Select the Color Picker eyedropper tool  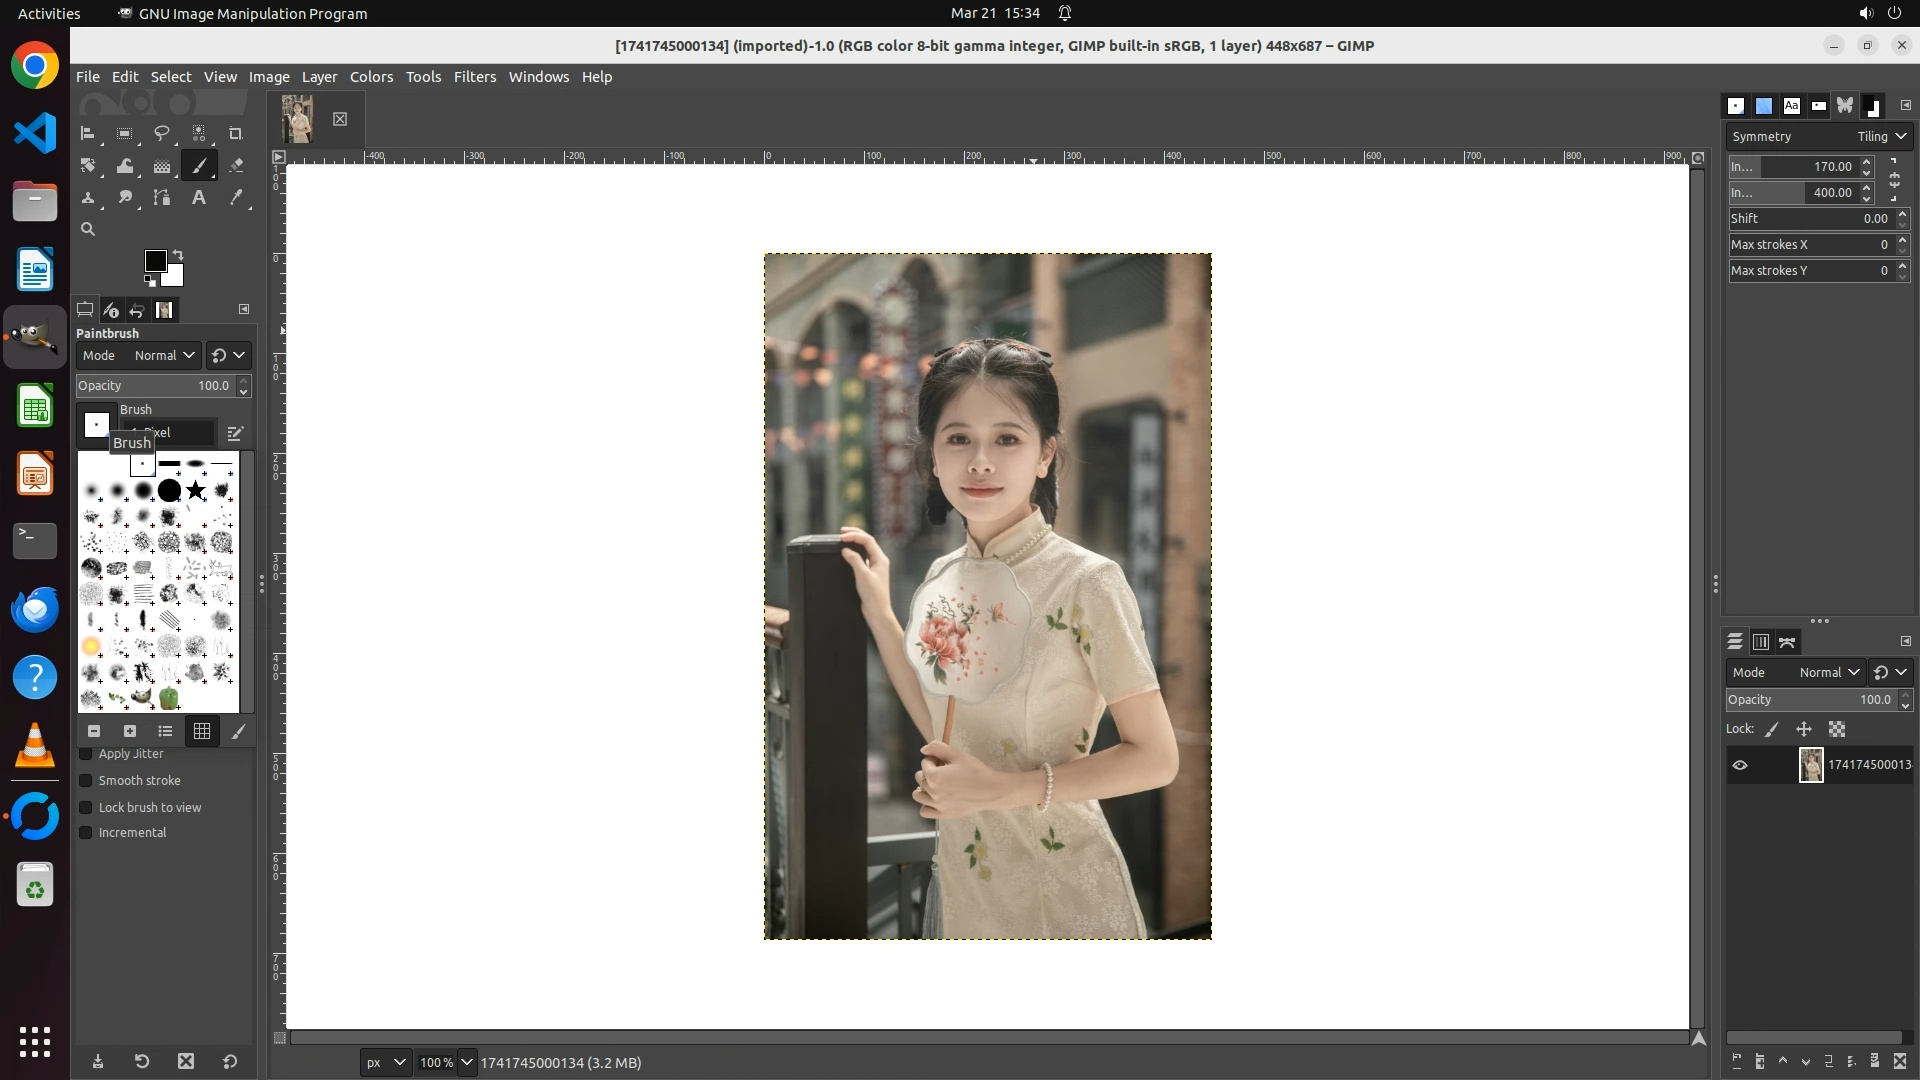(236, 198)
